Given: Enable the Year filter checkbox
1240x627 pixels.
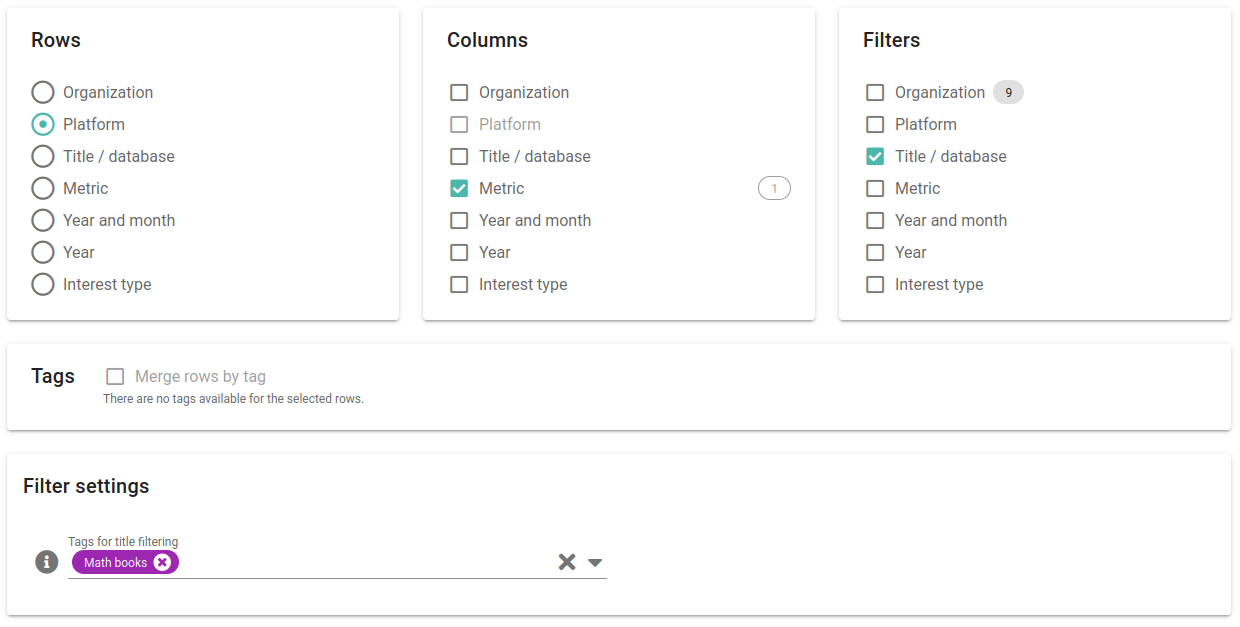Looking at the screenshot, I should point(875,252).
